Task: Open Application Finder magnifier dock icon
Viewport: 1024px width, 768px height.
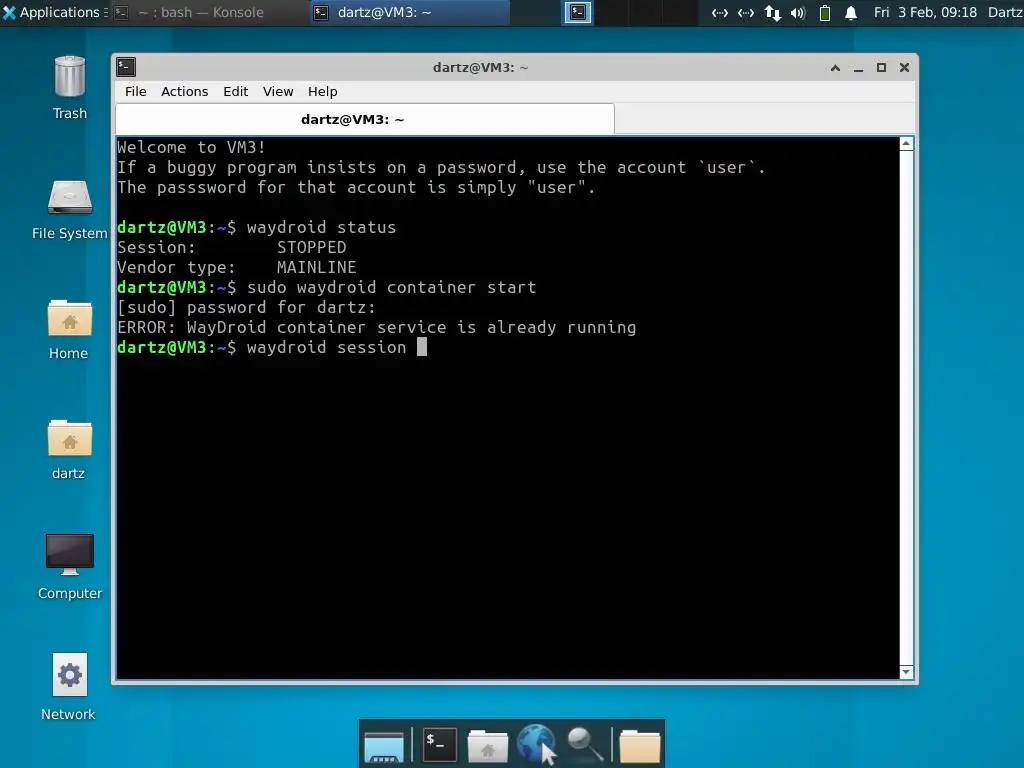Action: [584, 744]
